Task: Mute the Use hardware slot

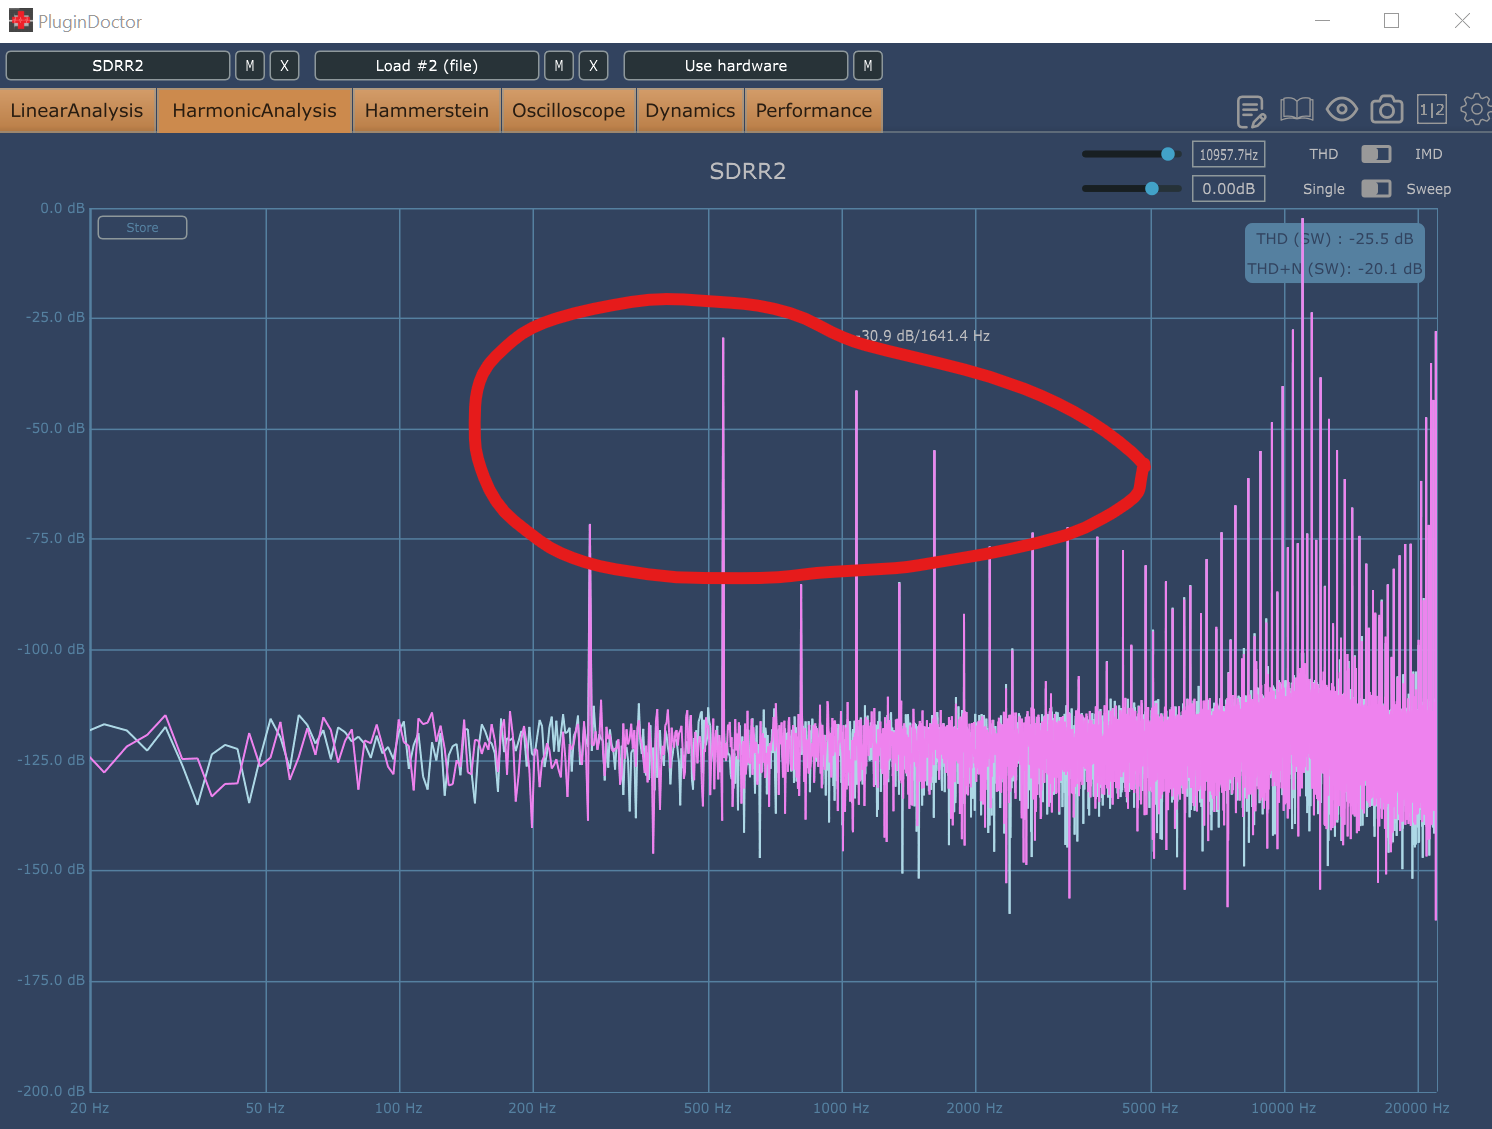Action: [867, 66]
